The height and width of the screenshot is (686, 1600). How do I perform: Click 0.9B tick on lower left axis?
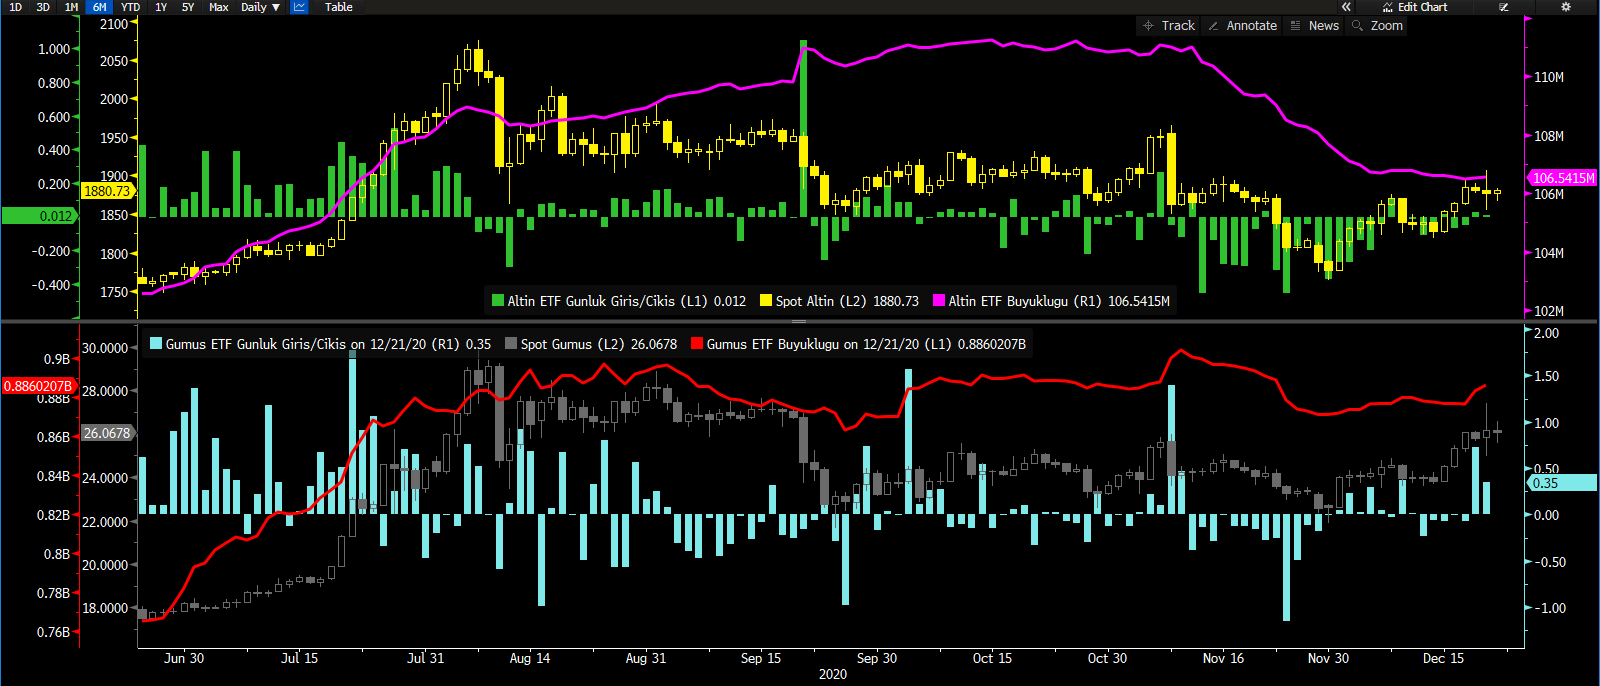point(57,359)
